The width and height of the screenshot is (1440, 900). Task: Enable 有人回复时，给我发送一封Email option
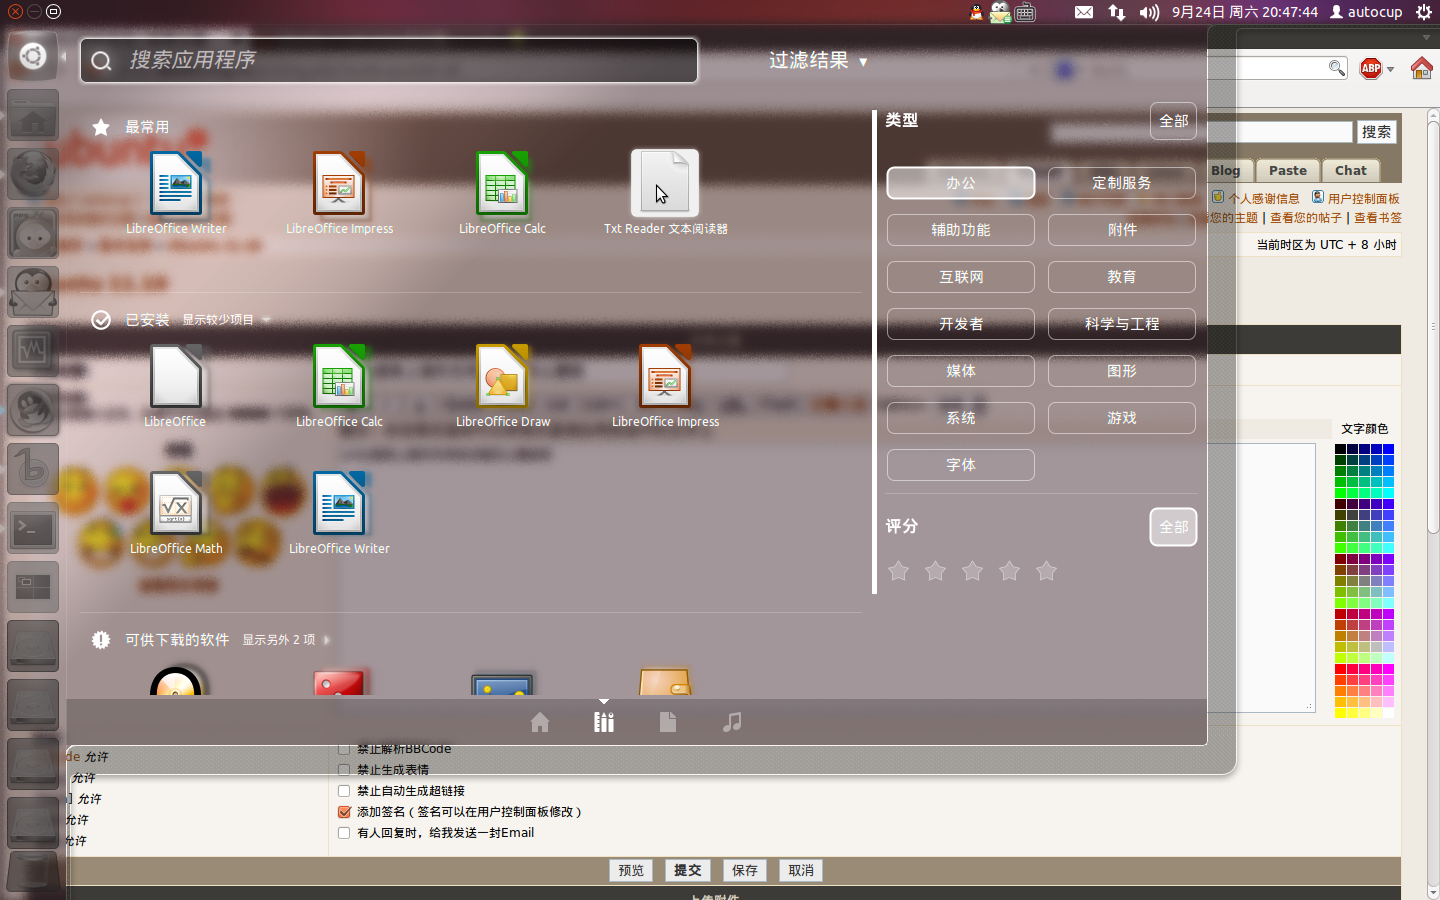tap(344, 833)
